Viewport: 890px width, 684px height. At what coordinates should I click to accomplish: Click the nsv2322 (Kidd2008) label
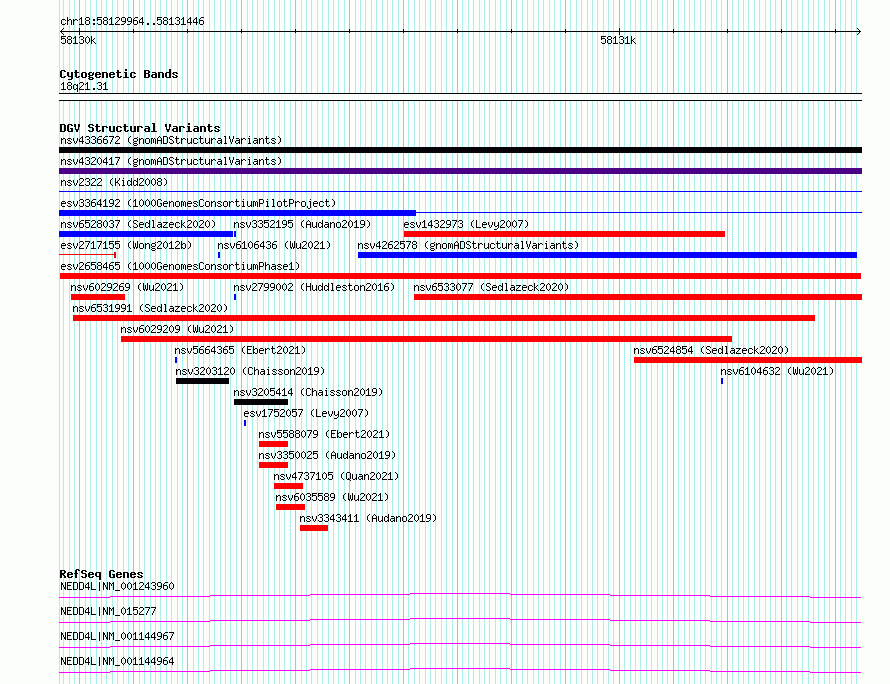[114, 182]
